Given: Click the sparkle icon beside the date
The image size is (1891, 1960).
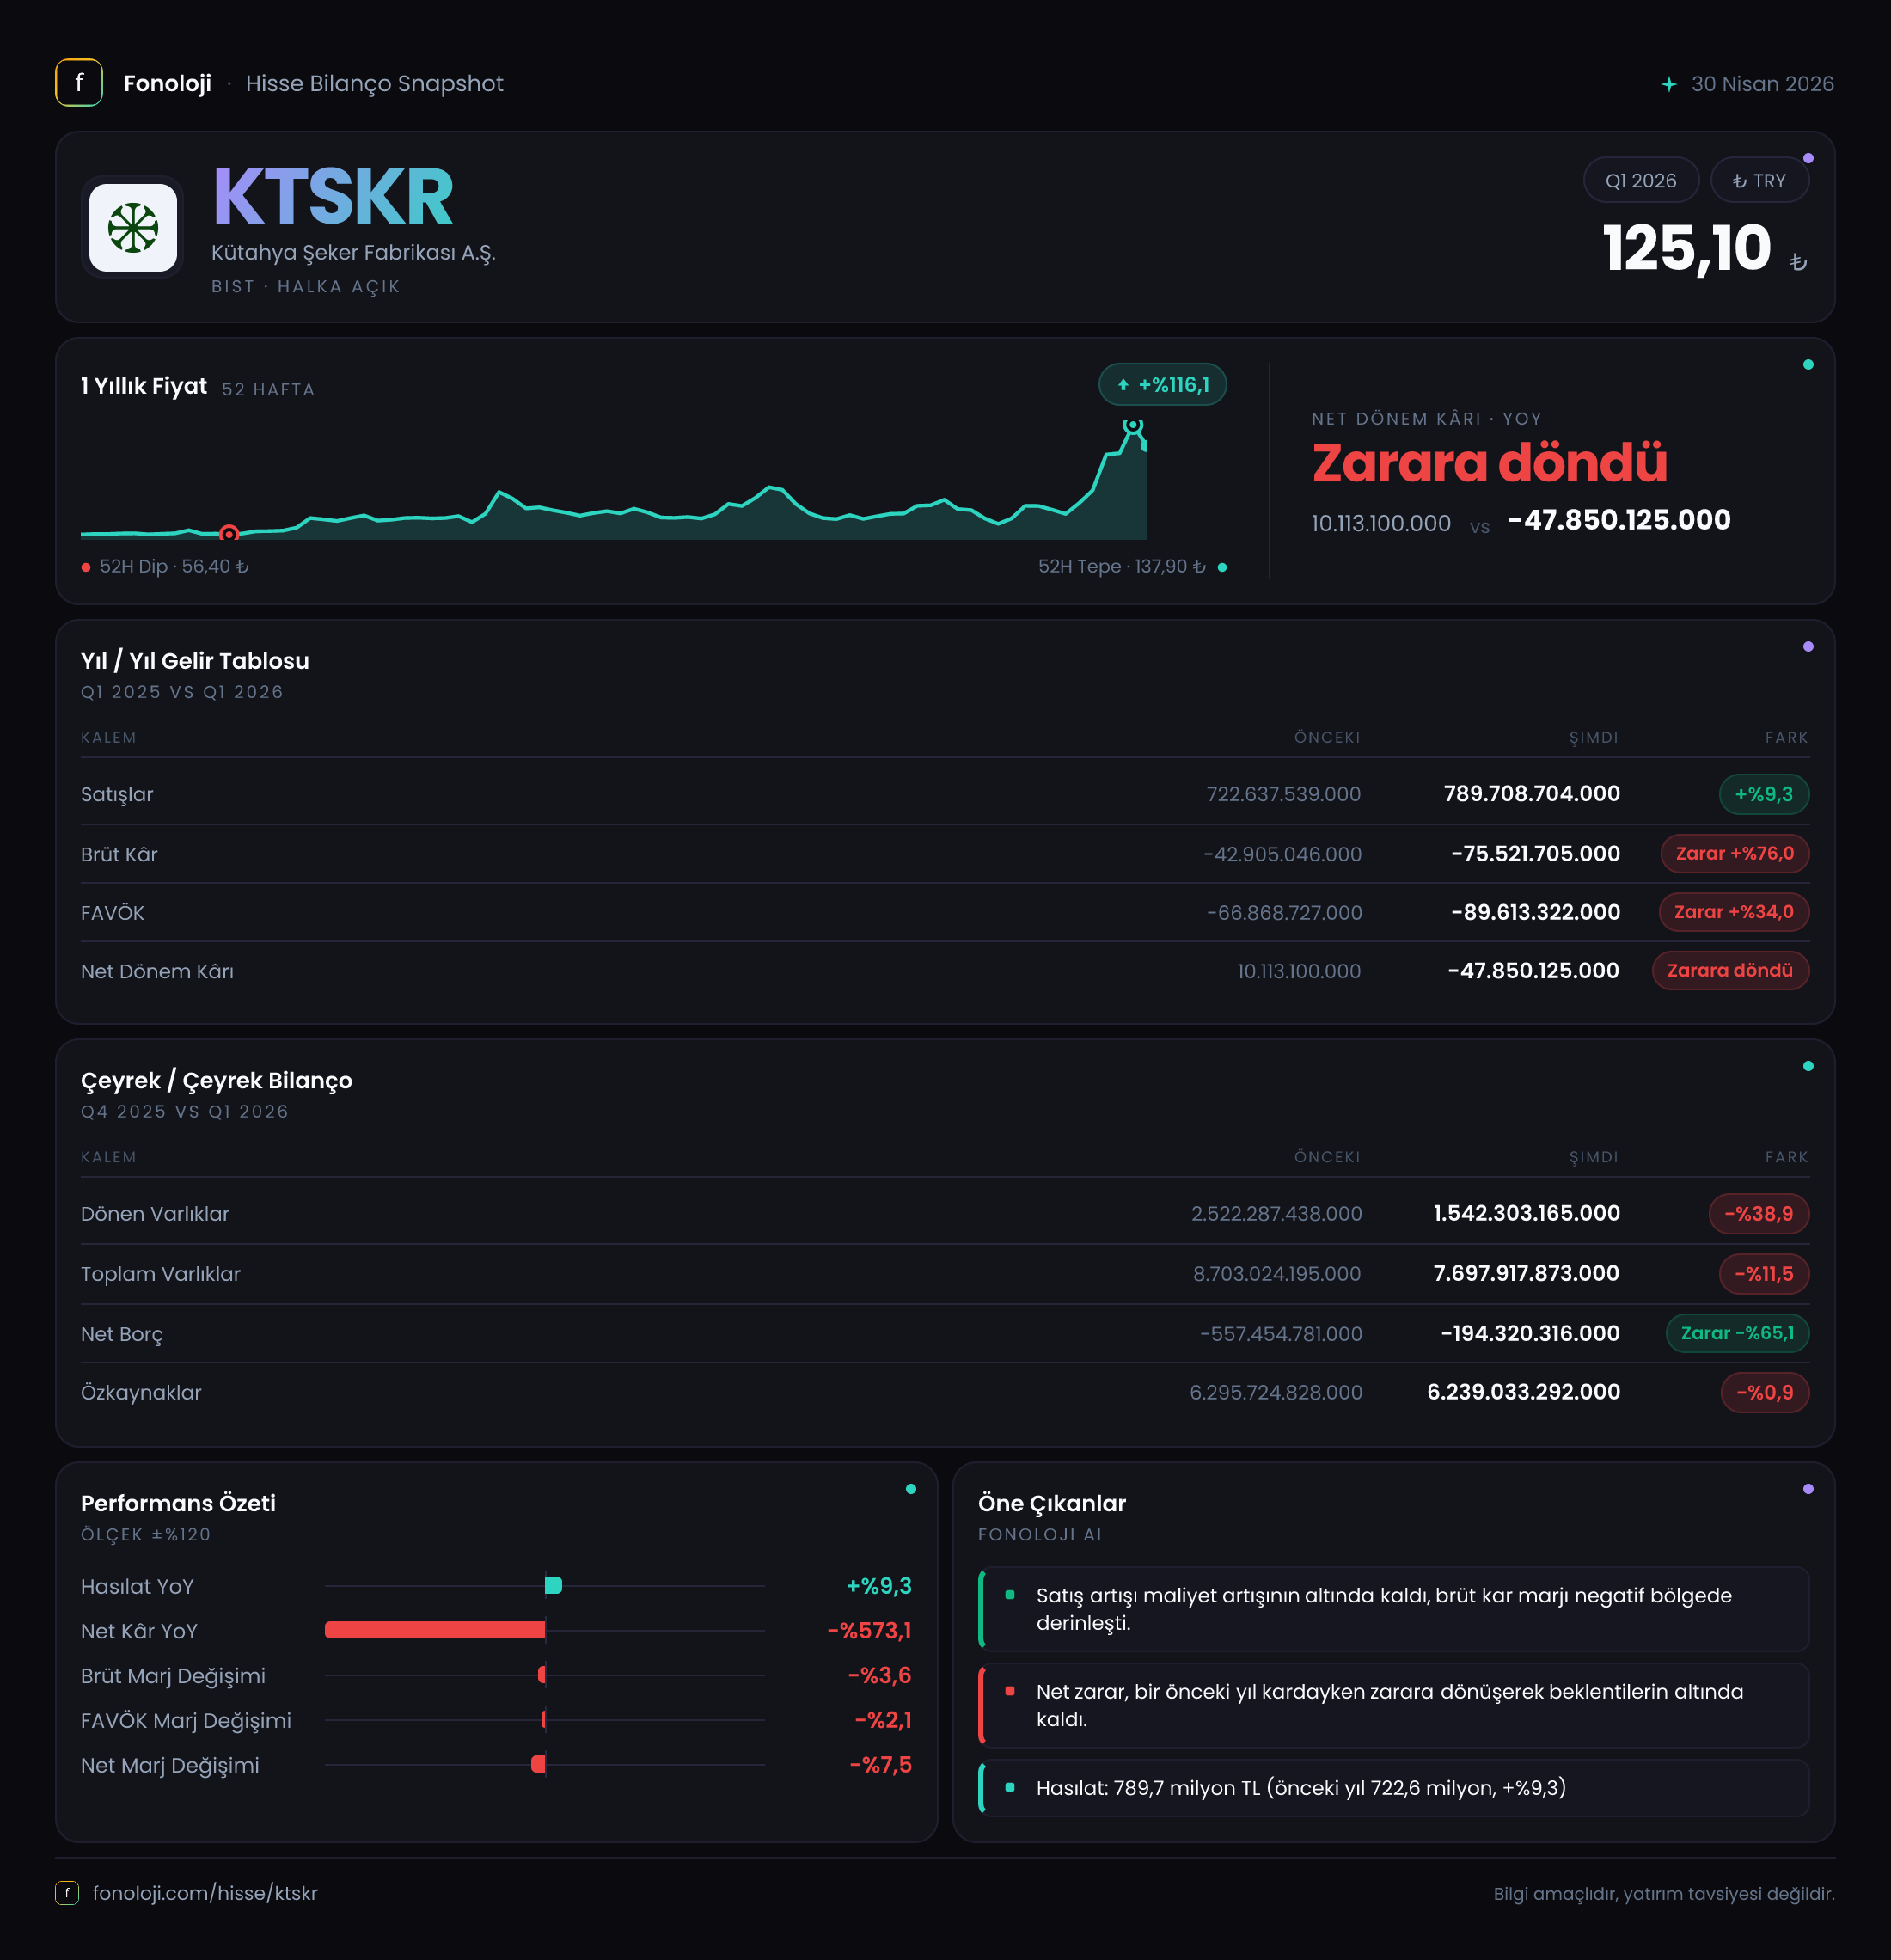Looking at the screenshot, I should coord(1668,84).
